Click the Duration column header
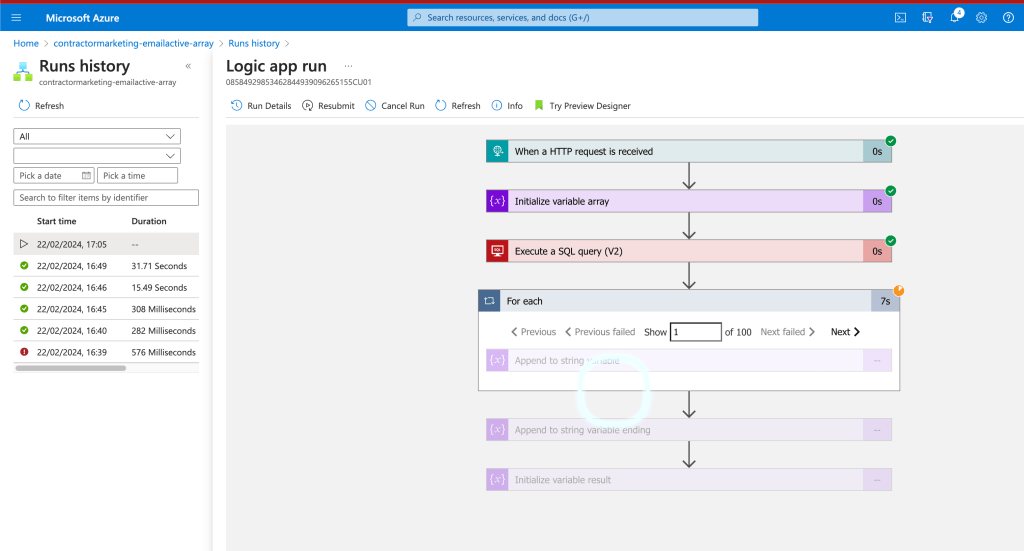 tap(149, 221)
